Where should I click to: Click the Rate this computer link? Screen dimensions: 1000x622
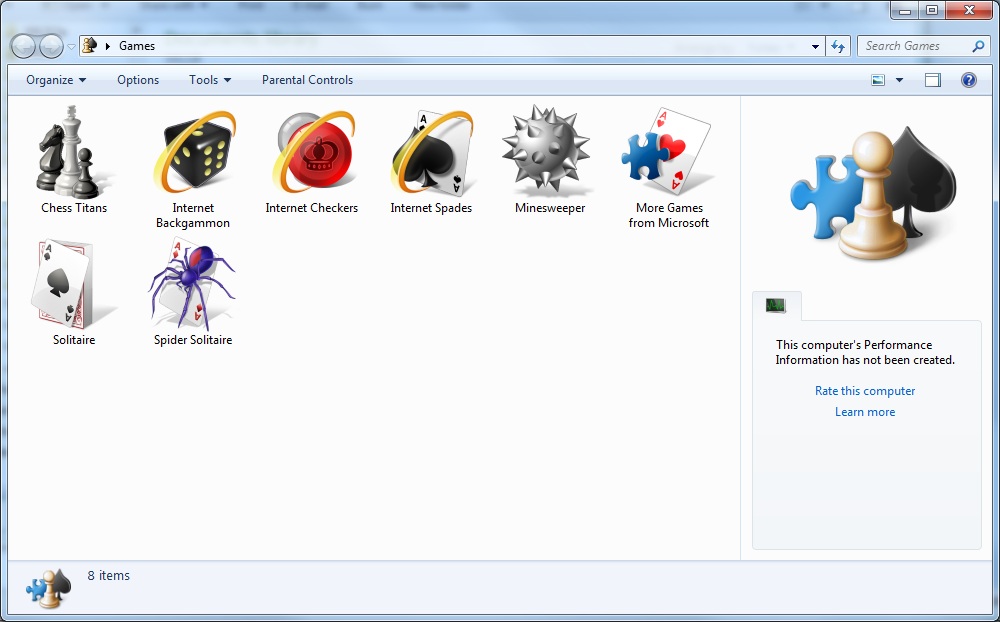coord(864,390)
